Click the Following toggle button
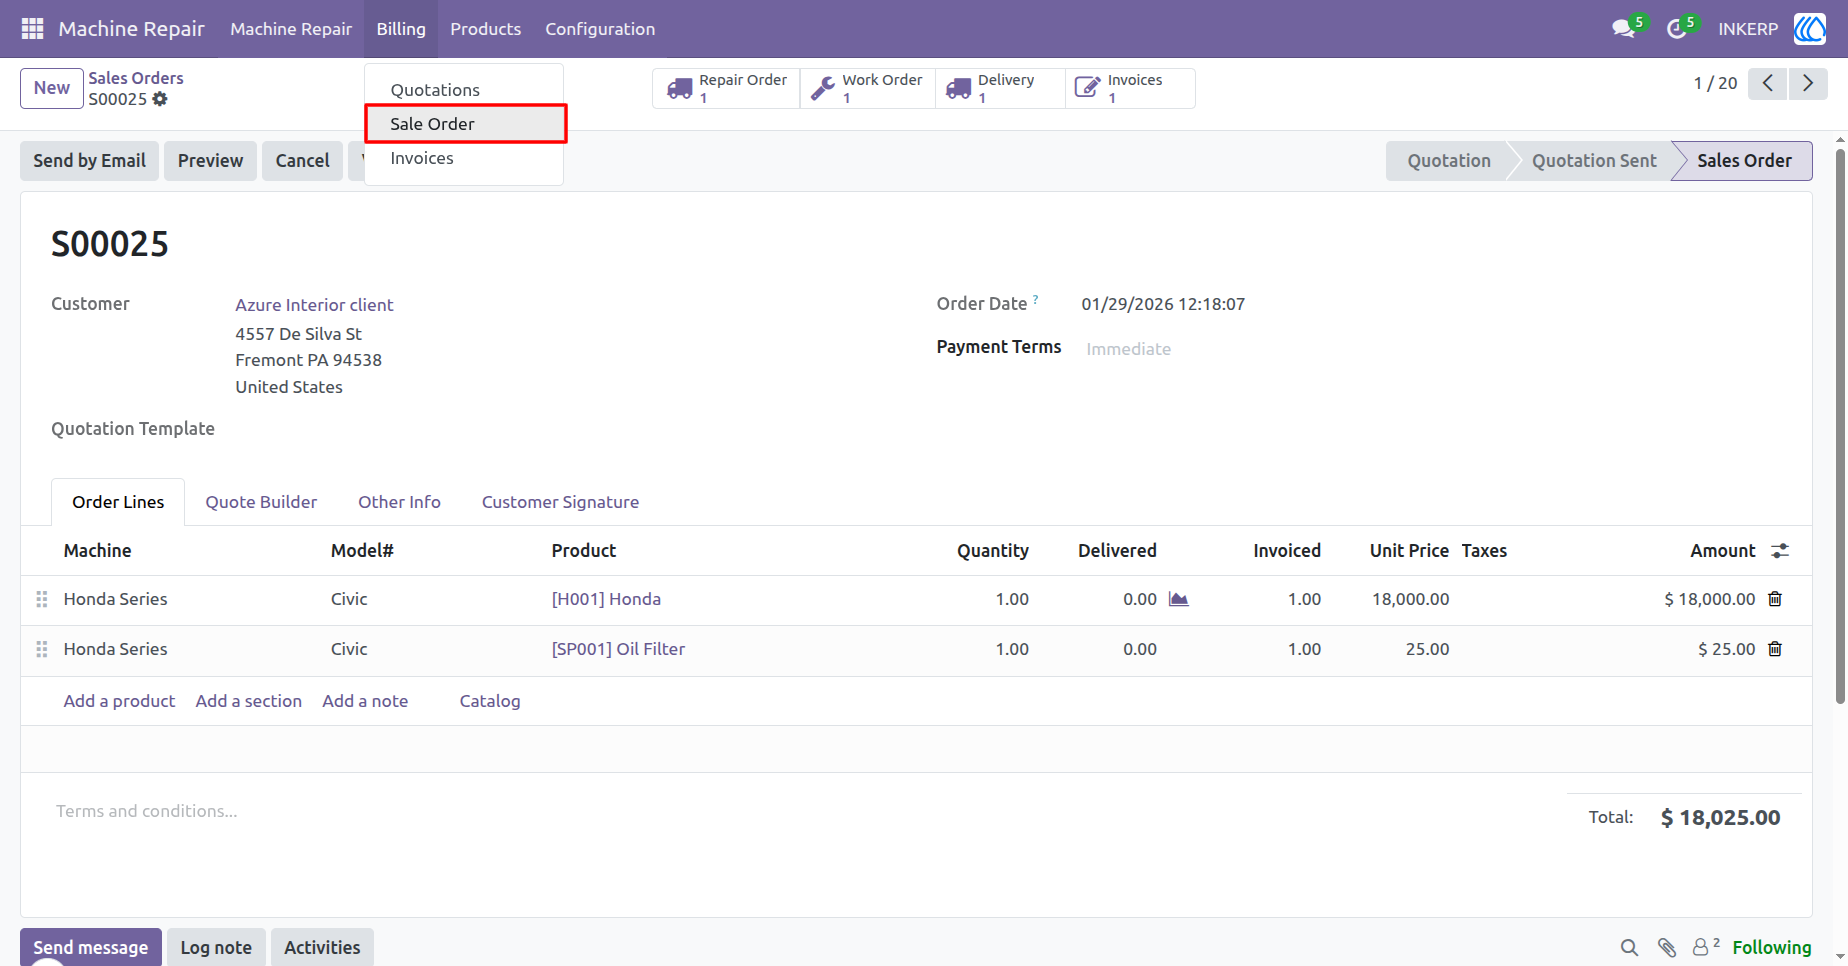 click(1771, 947)
